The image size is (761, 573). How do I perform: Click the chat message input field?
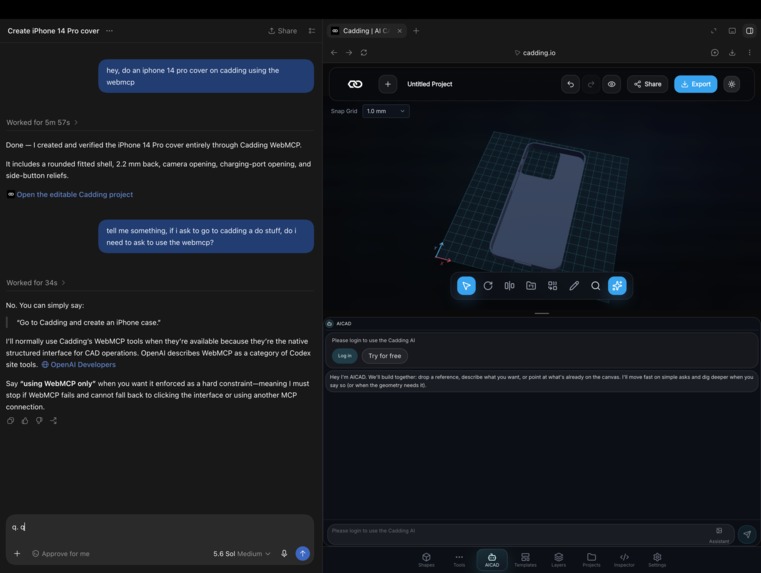click(159, 527)
